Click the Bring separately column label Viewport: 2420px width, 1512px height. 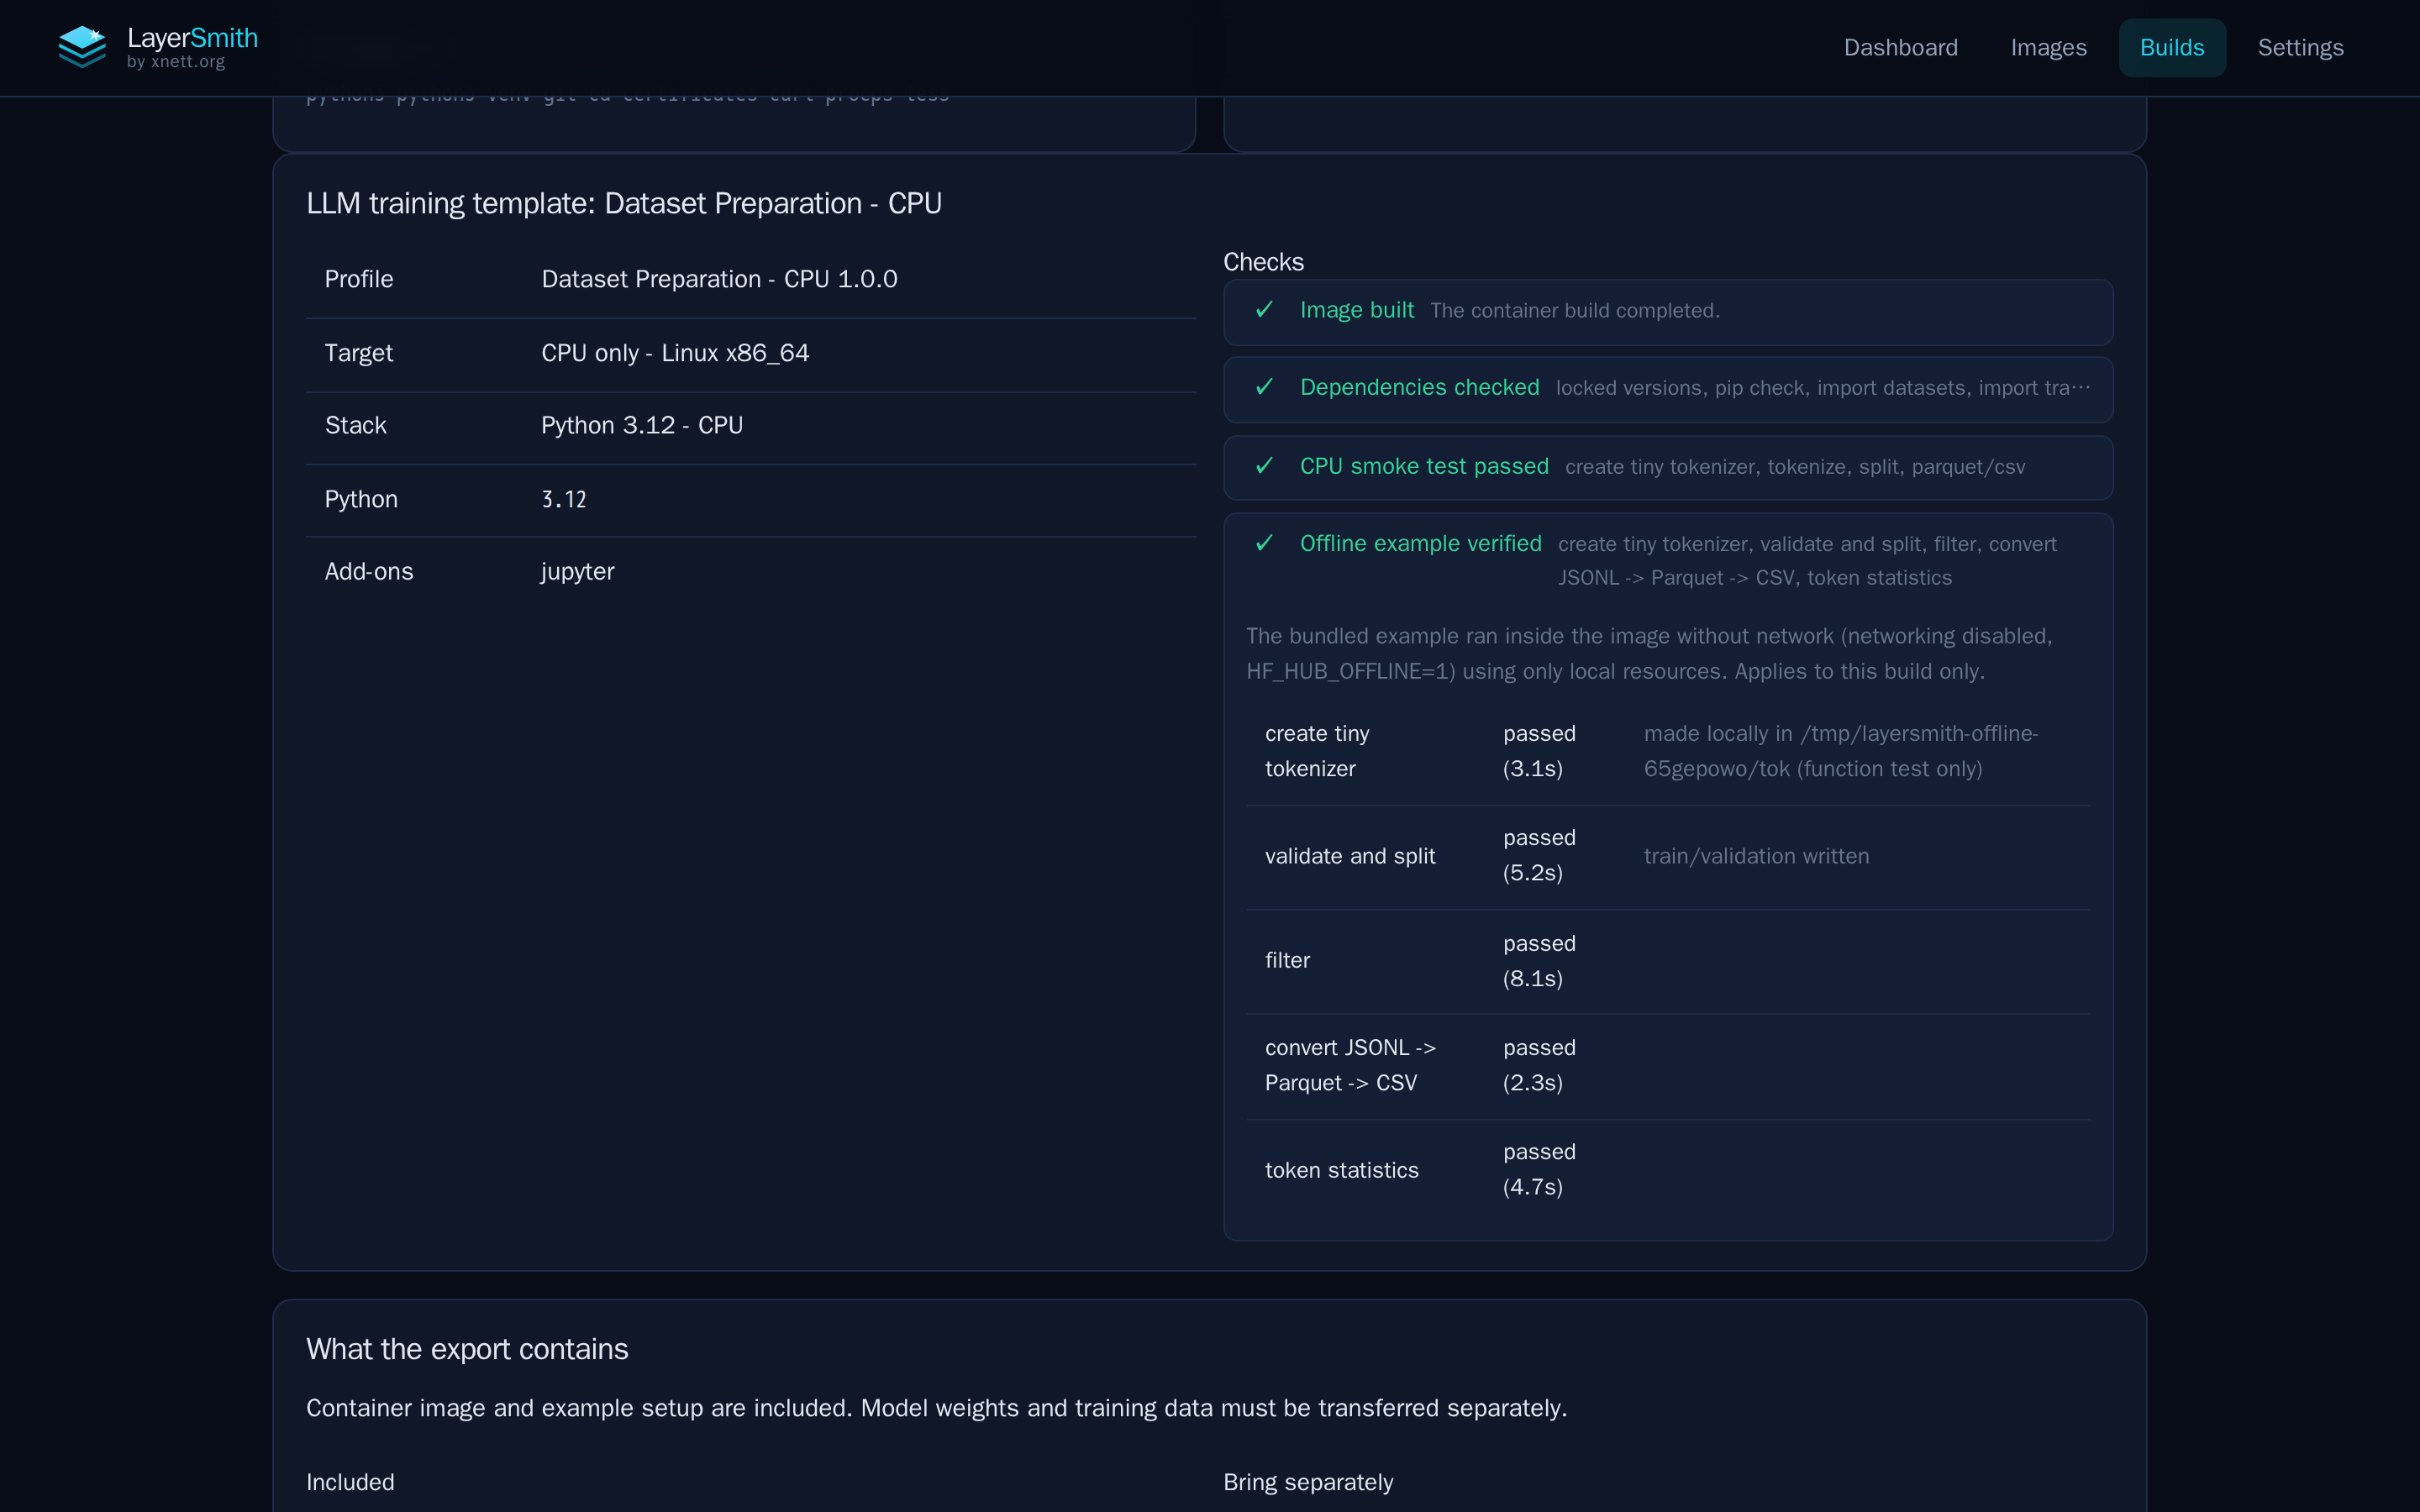[1308, 1482]
